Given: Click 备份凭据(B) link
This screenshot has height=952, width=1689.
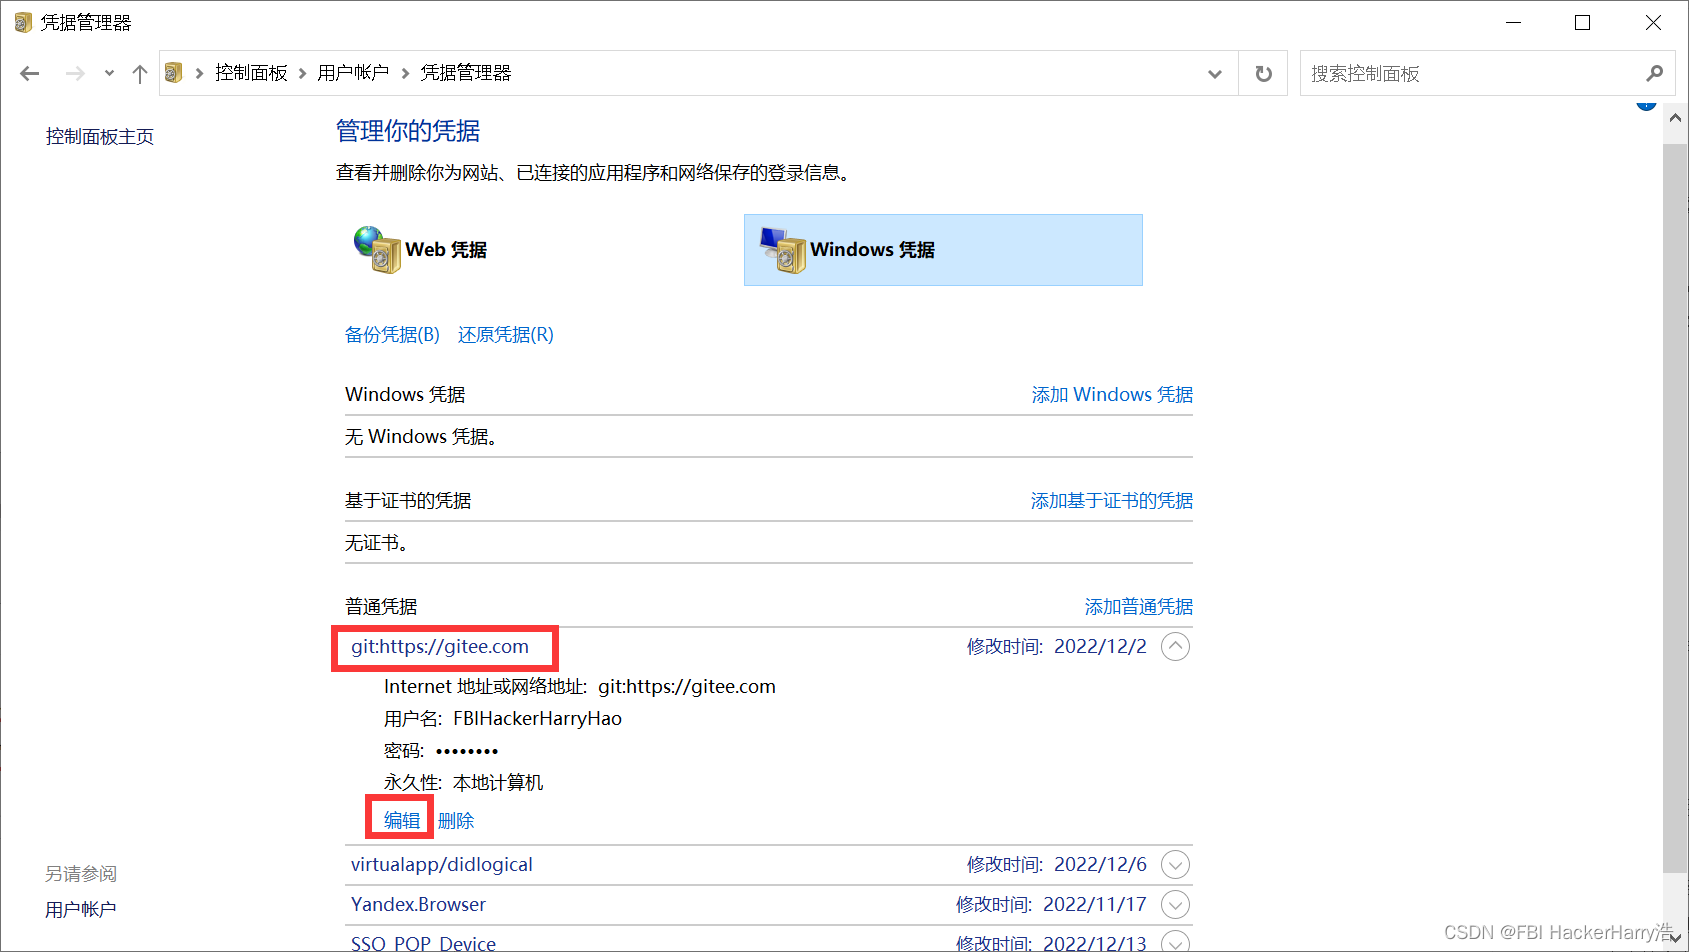Looking at the screenshot, I should (392, 334).
